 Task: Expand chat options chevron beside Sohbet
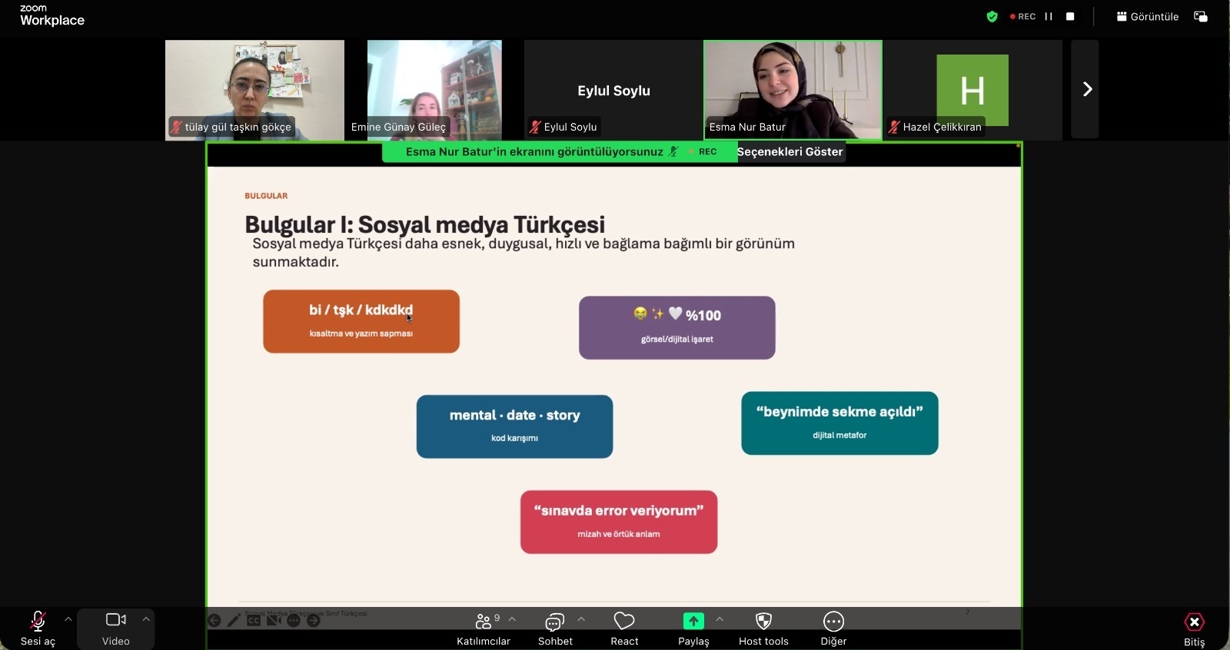[581, 620]
